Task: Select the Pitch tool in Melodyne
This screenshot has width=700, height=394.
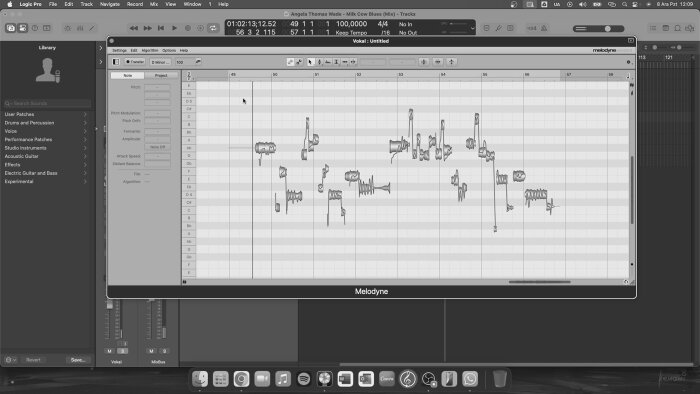Action: (319, 62)
